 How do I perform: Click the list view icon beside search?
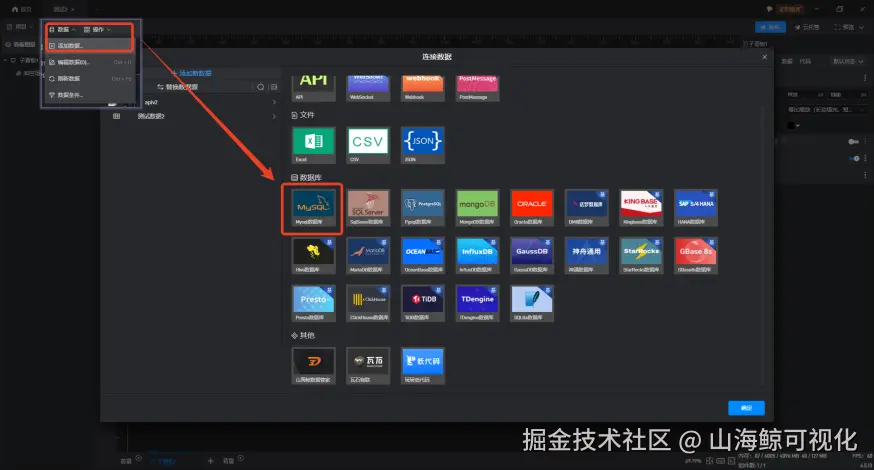[x=274, y=87]
